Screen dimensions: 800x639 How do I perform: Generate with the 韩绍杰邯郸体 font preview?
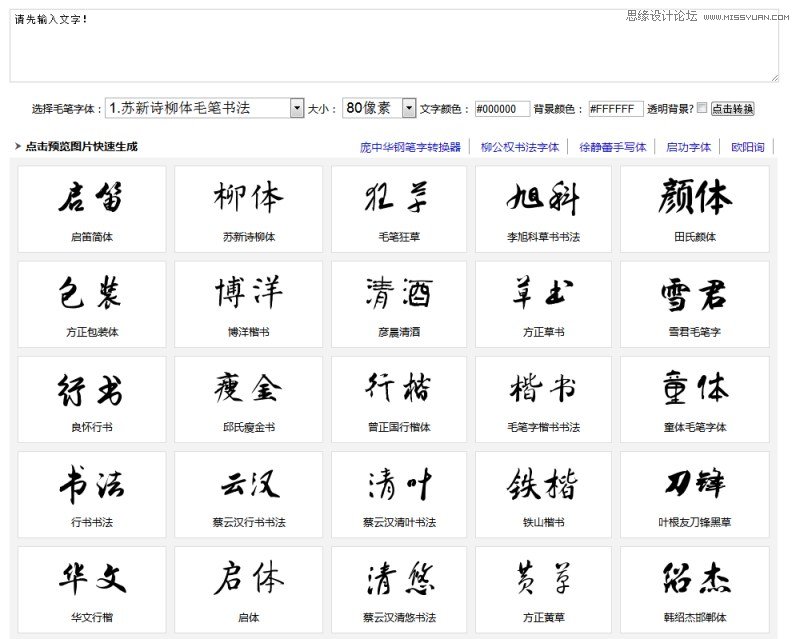pos(695,590)
